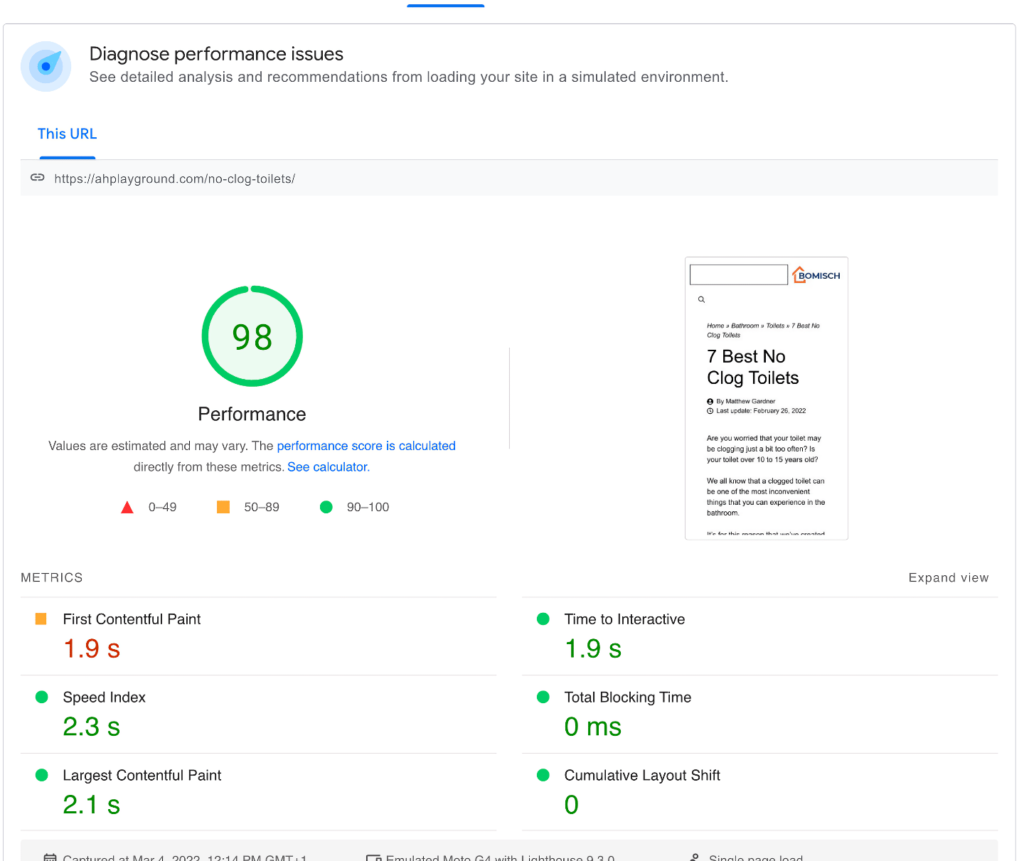Viewport: 1024px width, 861px height.
Task: Open the See calculator link
Action: [x=328, y=467]
